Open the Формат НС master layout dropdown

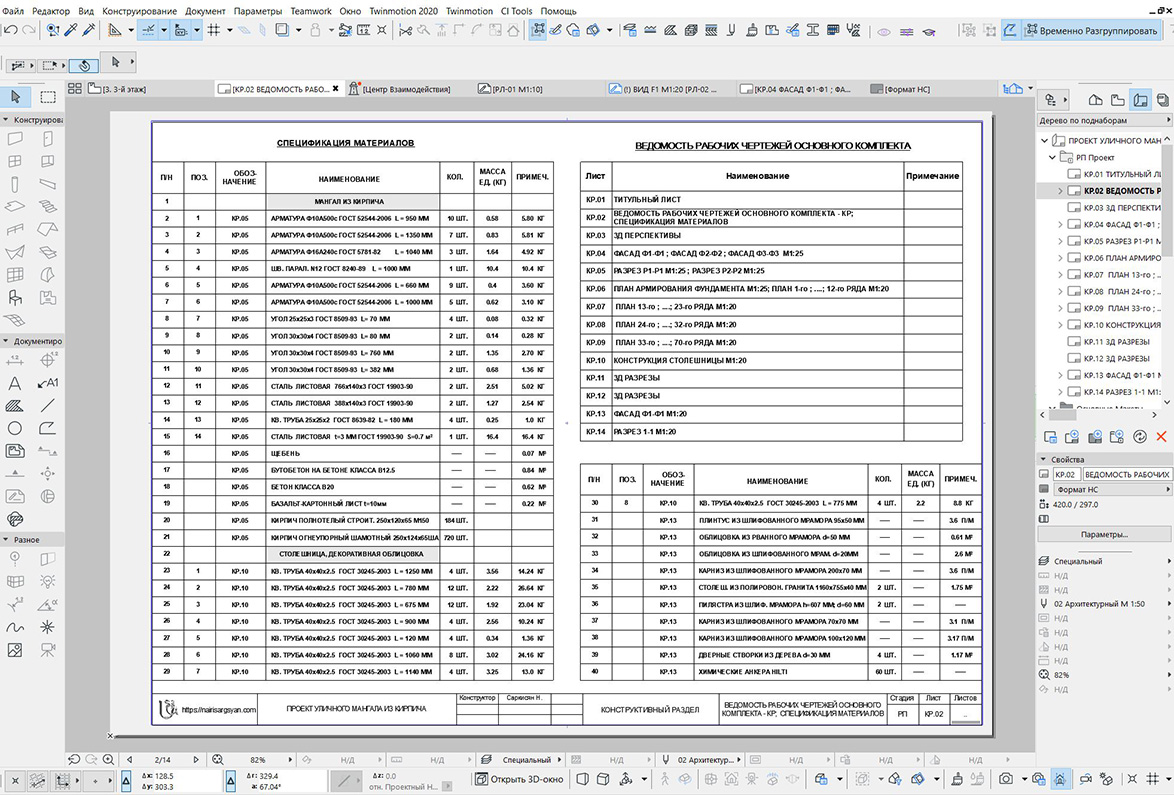1112,490
